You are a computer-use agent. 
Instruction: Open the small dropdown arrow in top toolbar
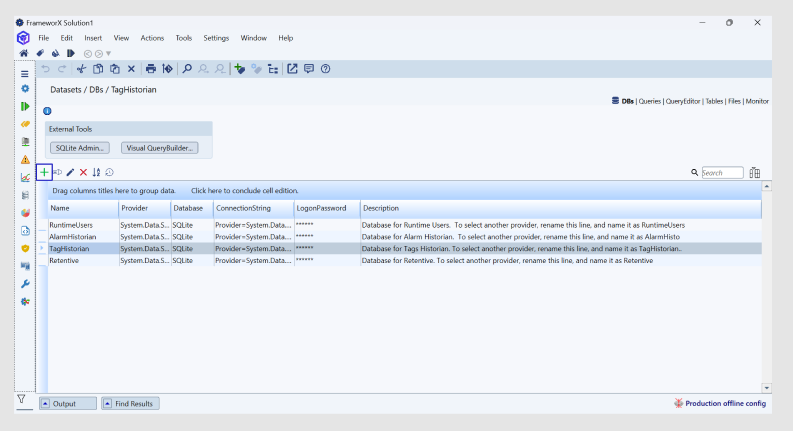tap(109, 53)
